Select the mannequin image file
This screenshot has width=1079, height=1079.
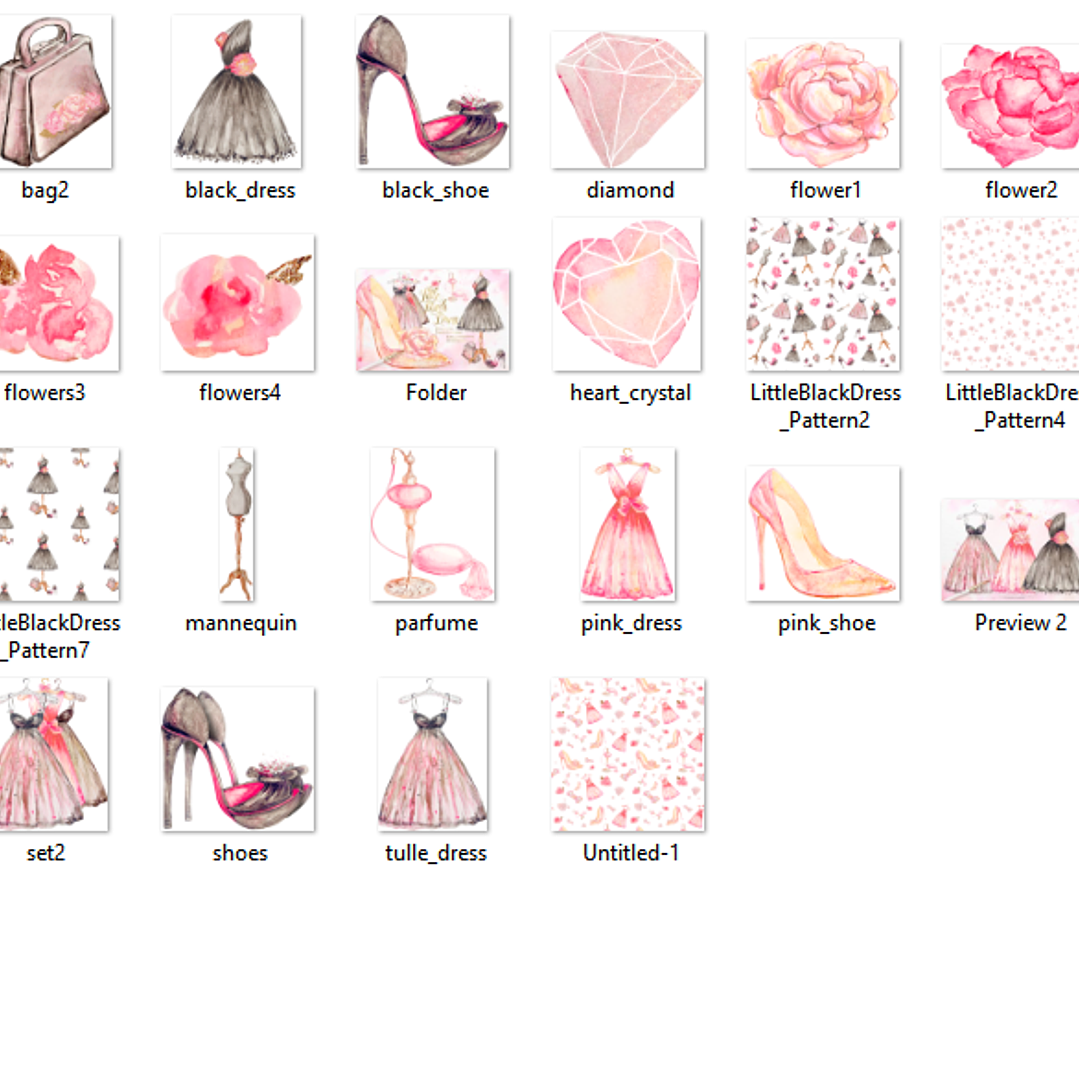pos(236,524)
